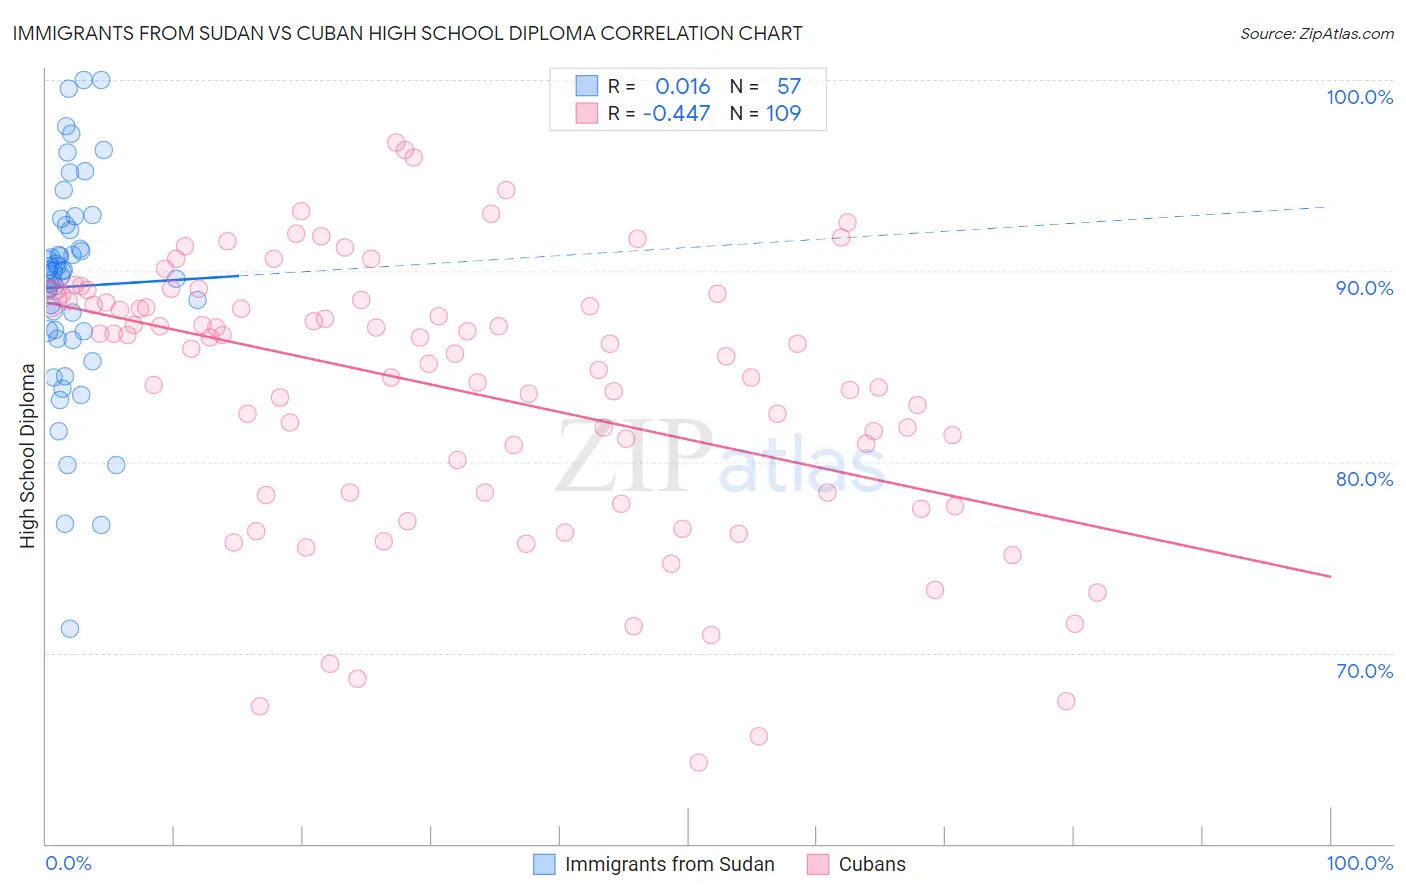Viewport: 1406px width, 892px height.
Task: Click the 90.0% y-axis tick label
Action: pyautogui.click(x=1364, y=288)
